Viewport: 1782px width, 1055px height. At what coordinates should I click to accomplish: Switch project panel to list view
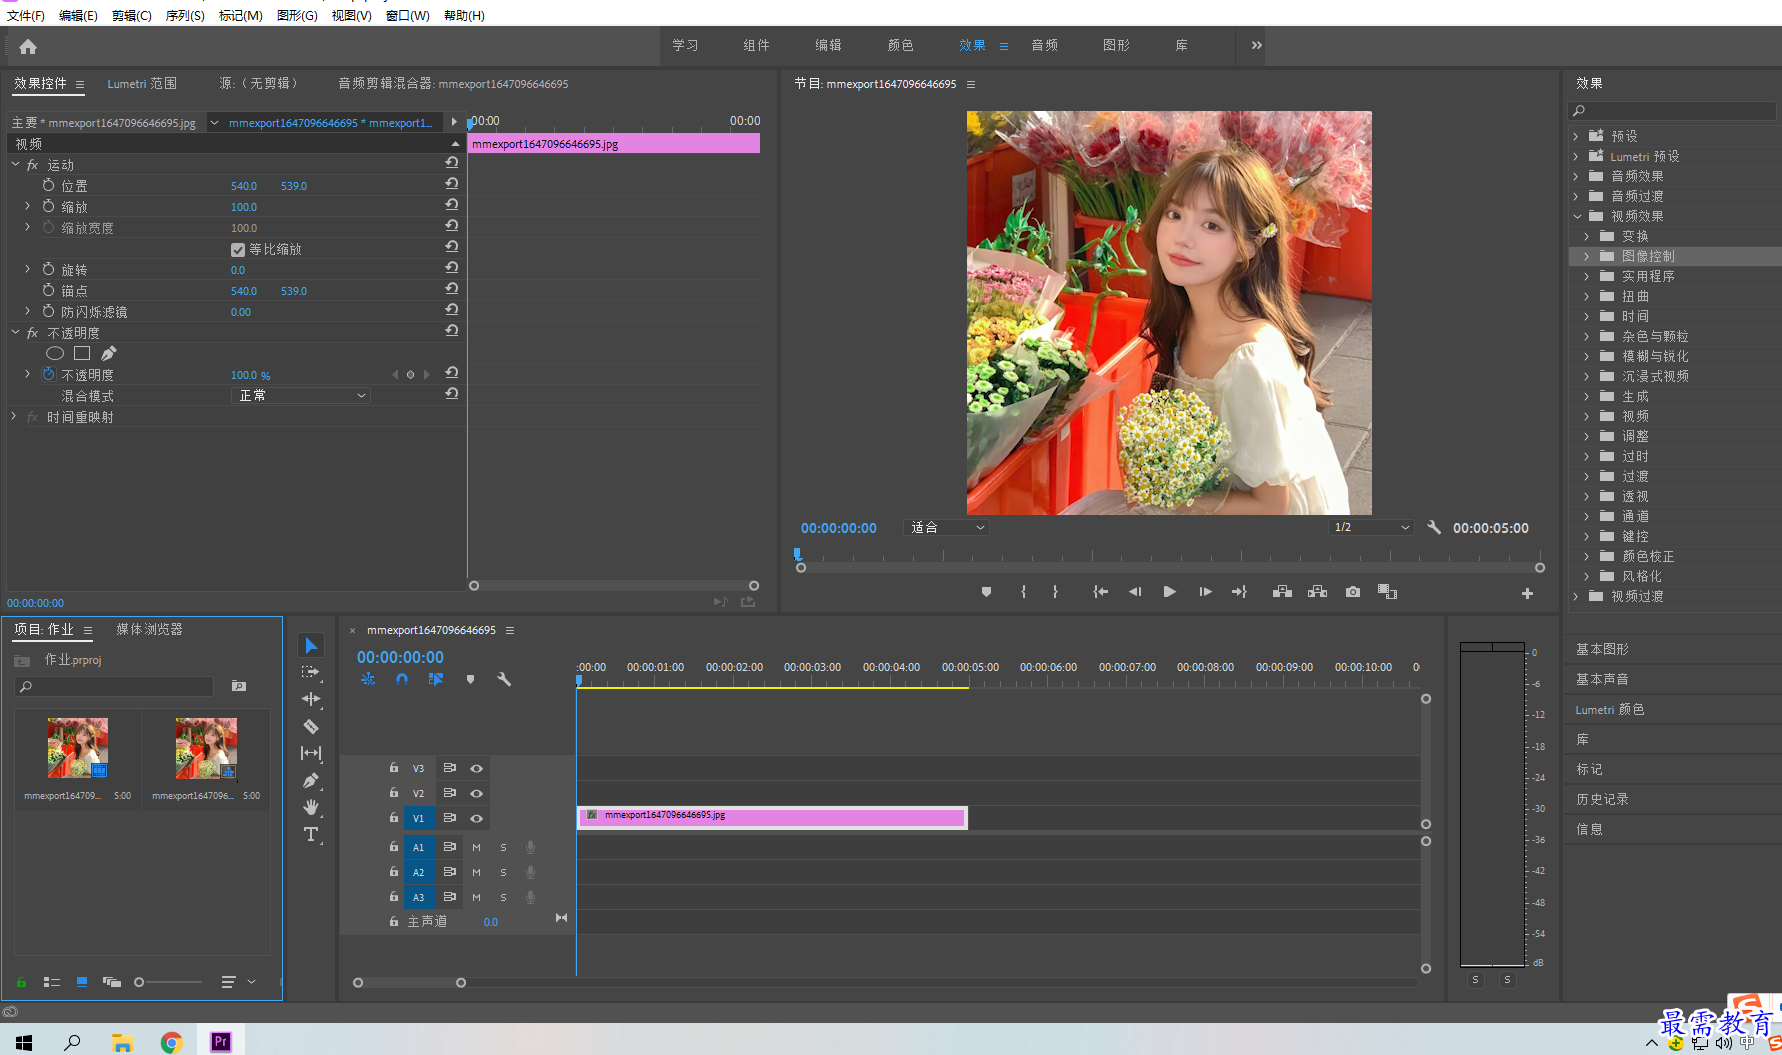pyautogui.click(x=52, y=982)
